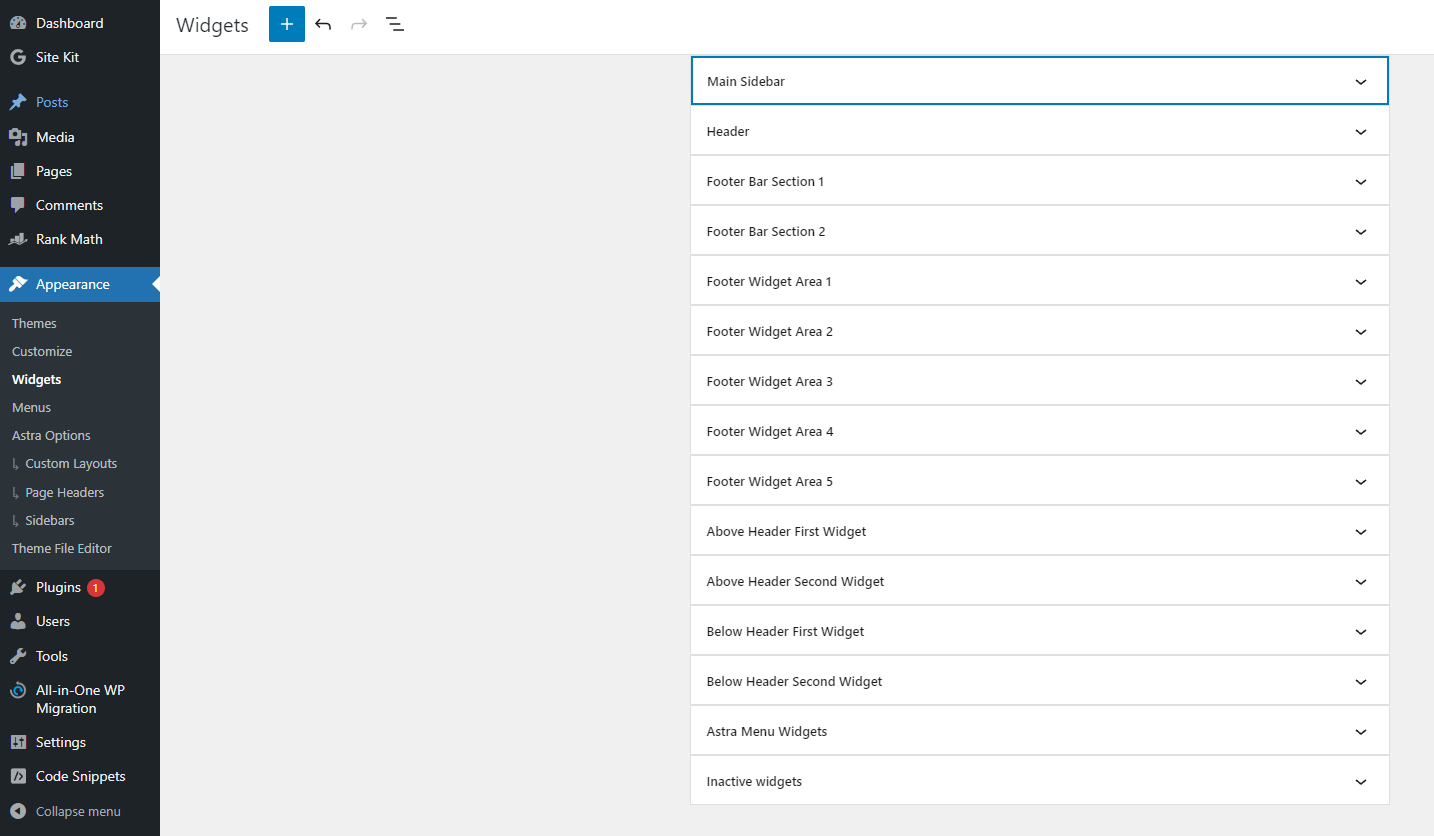Open the Document Overview list view icon

pos(394,23)
